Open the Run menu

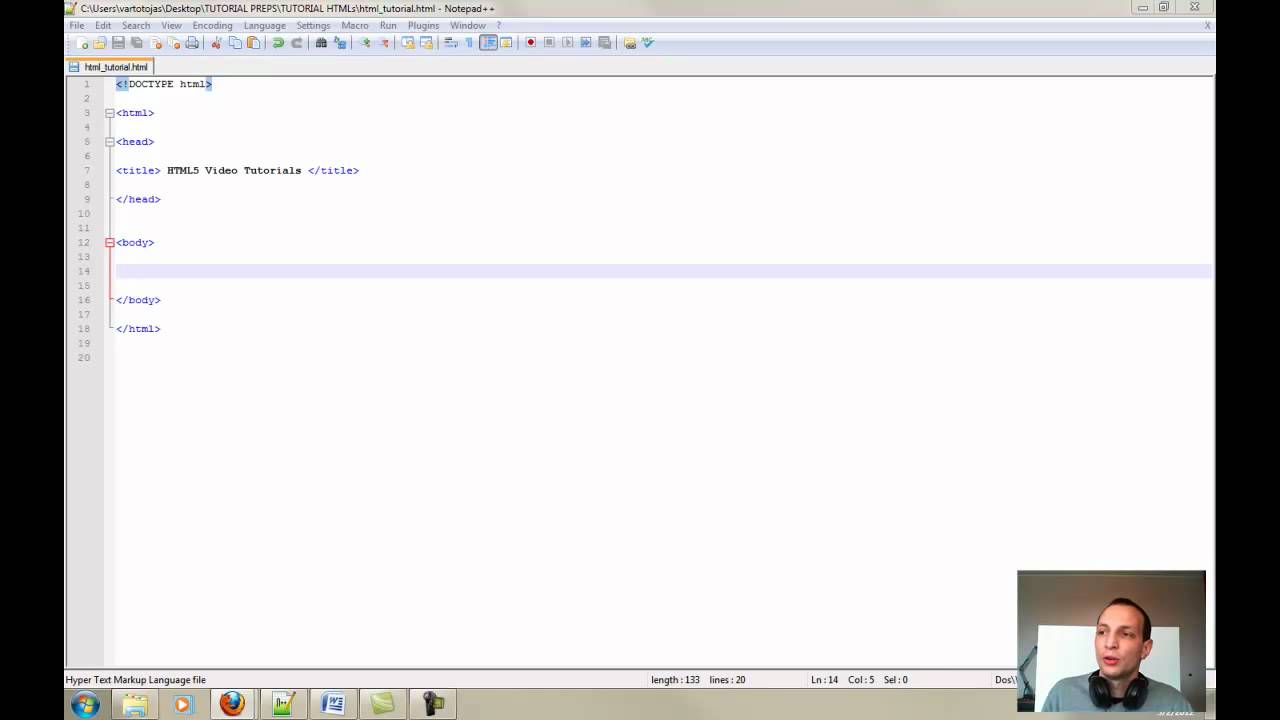click(x=388, y=25)
